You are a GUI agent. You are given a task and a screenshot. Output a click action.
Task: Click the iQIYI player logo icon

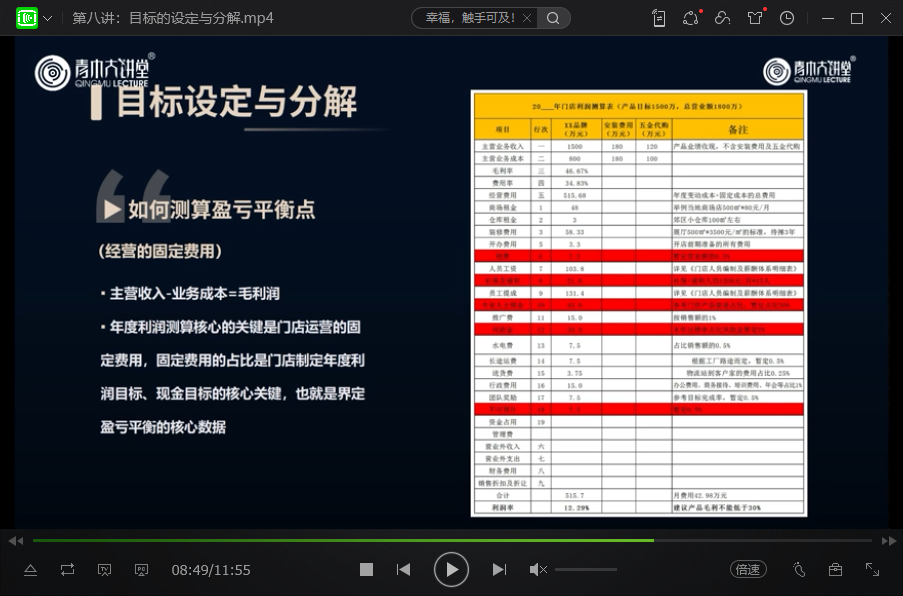coord(26,18)
